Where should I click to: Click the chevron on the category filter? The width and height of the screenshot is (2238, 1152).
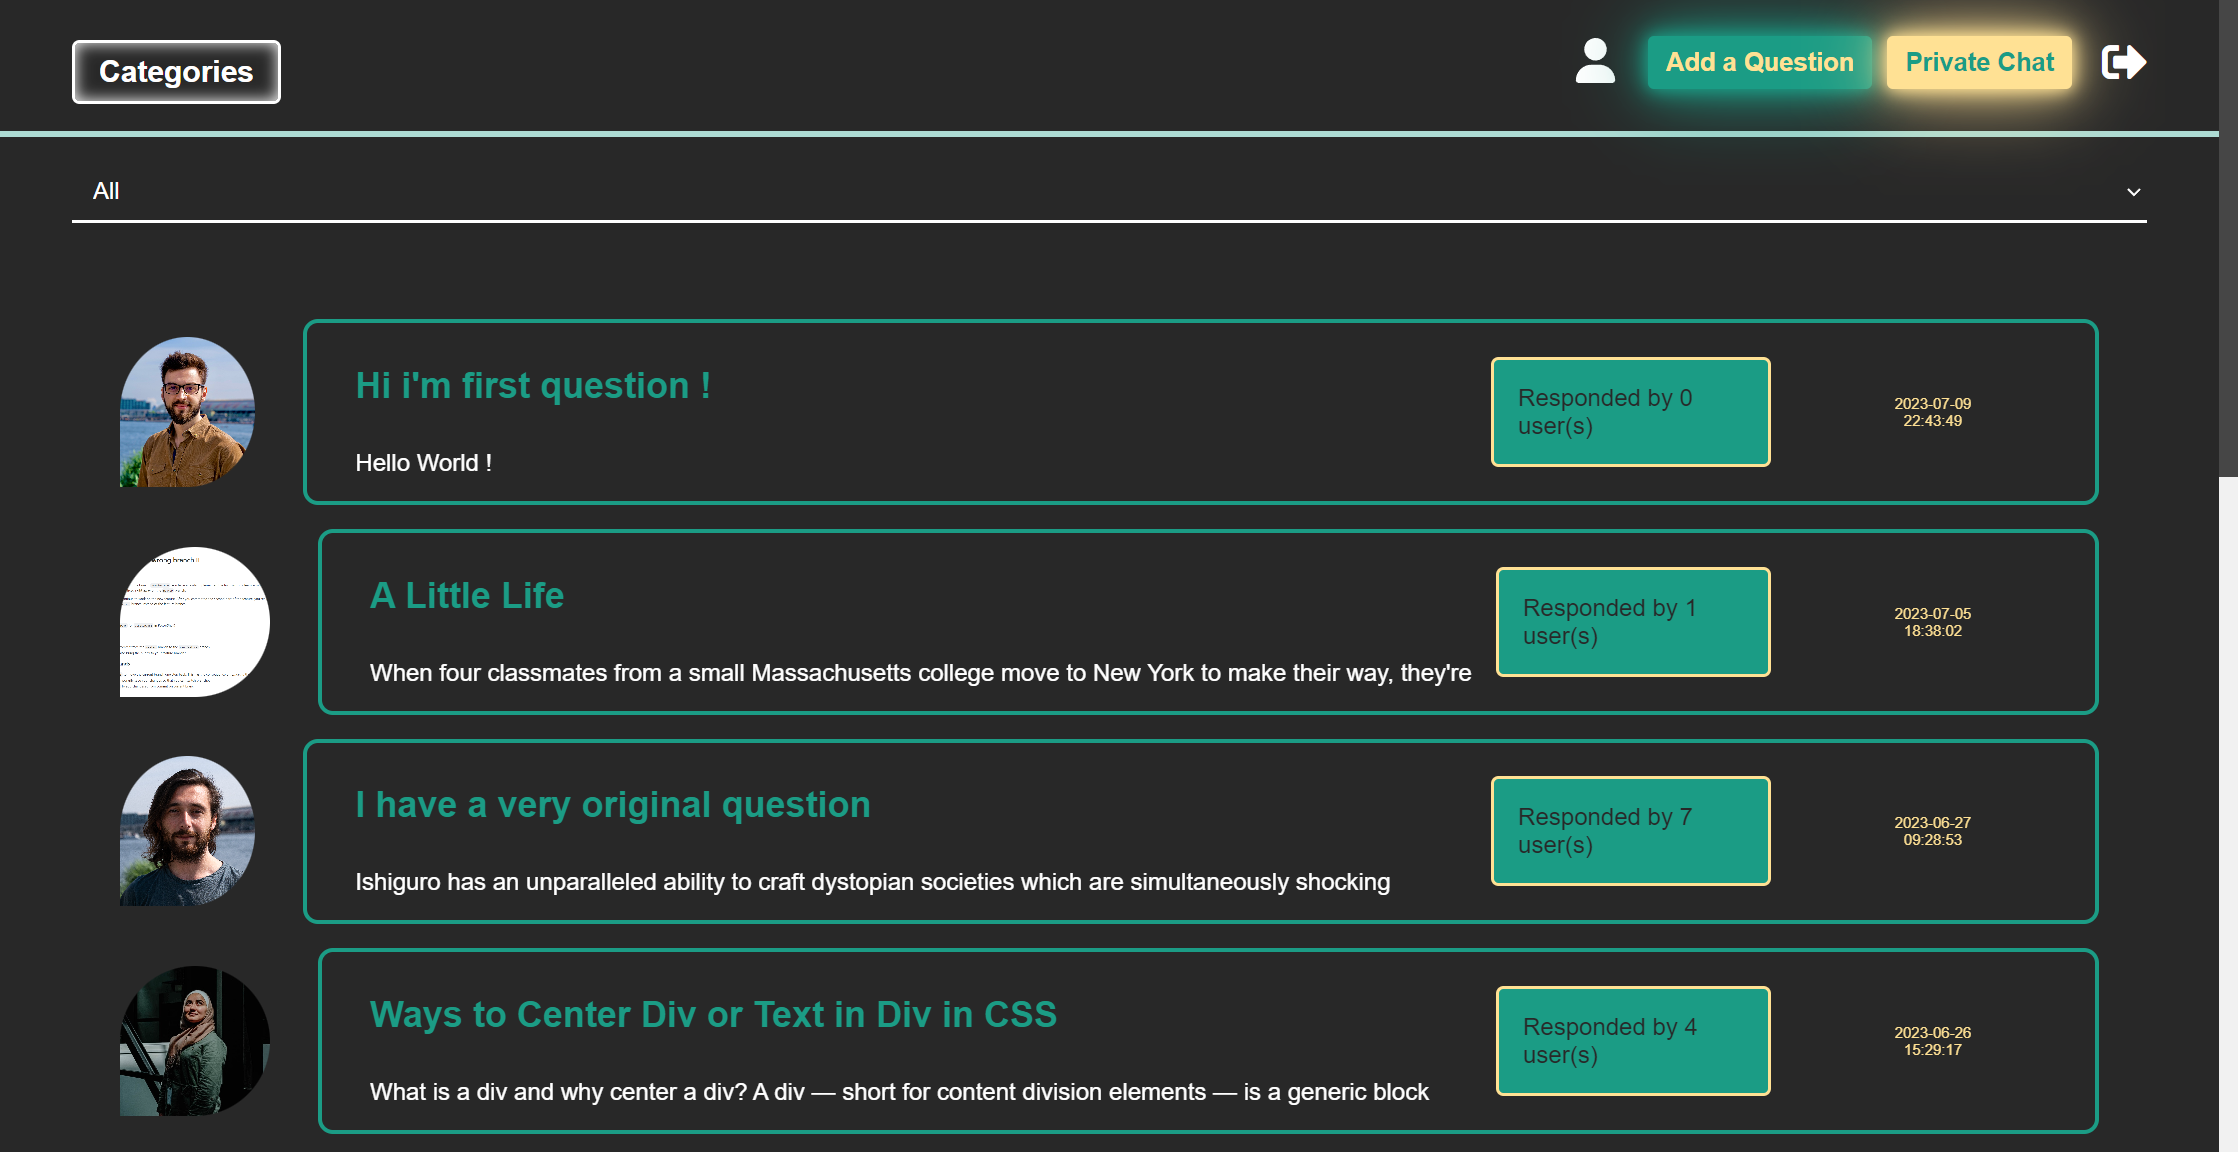(2133, 191)
